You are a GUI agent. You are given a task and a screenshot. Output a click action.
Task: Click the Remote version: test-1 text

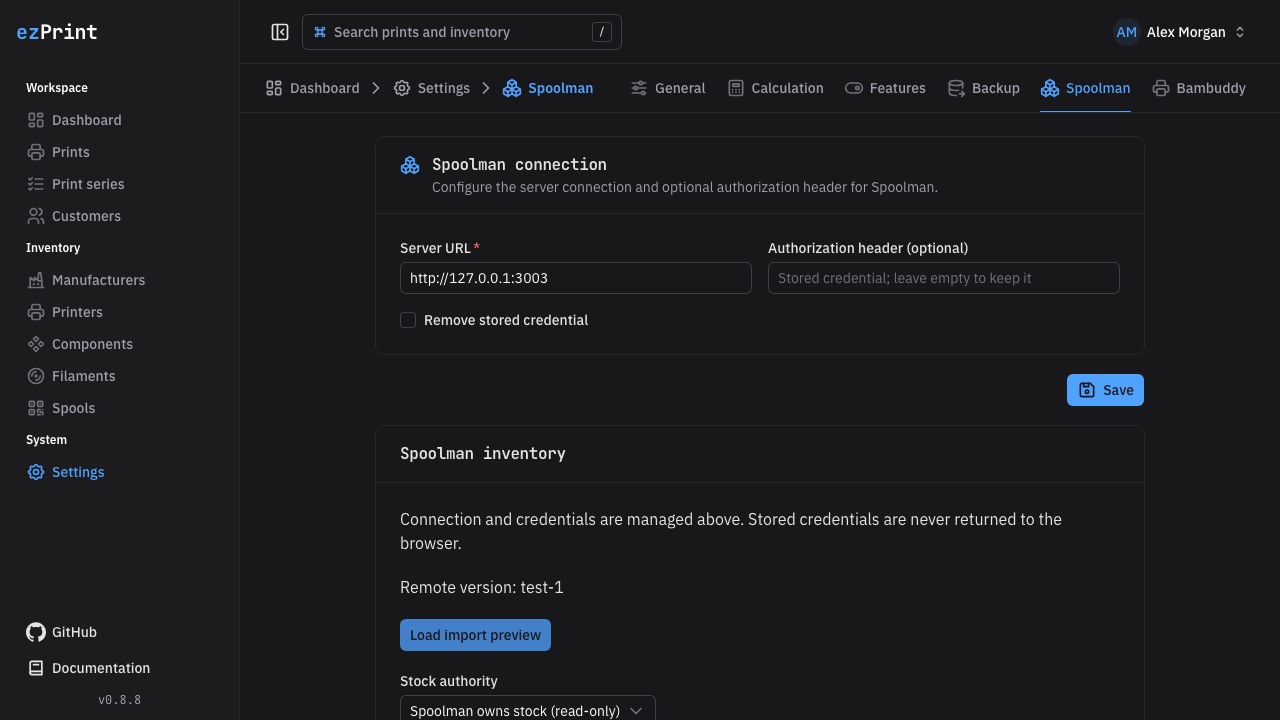482,587
